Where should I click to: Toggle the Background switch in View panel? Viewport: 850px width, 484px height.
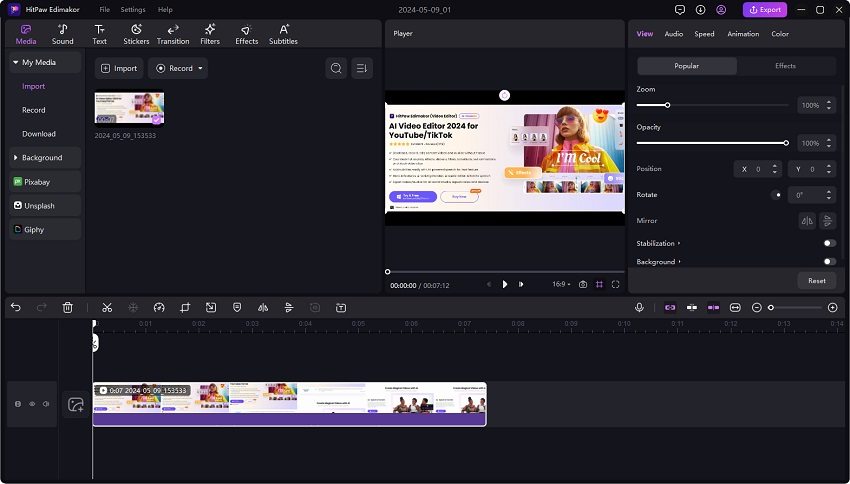click(829, 262)
